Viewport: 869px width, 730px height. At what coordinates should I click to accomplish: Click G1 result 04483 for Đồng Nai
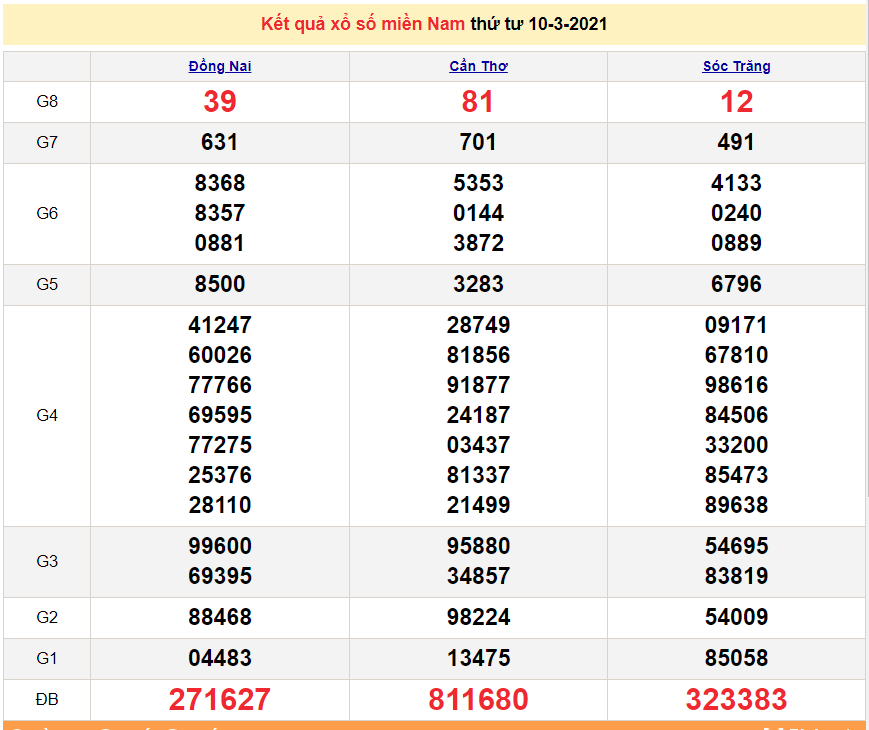point(219,659)
